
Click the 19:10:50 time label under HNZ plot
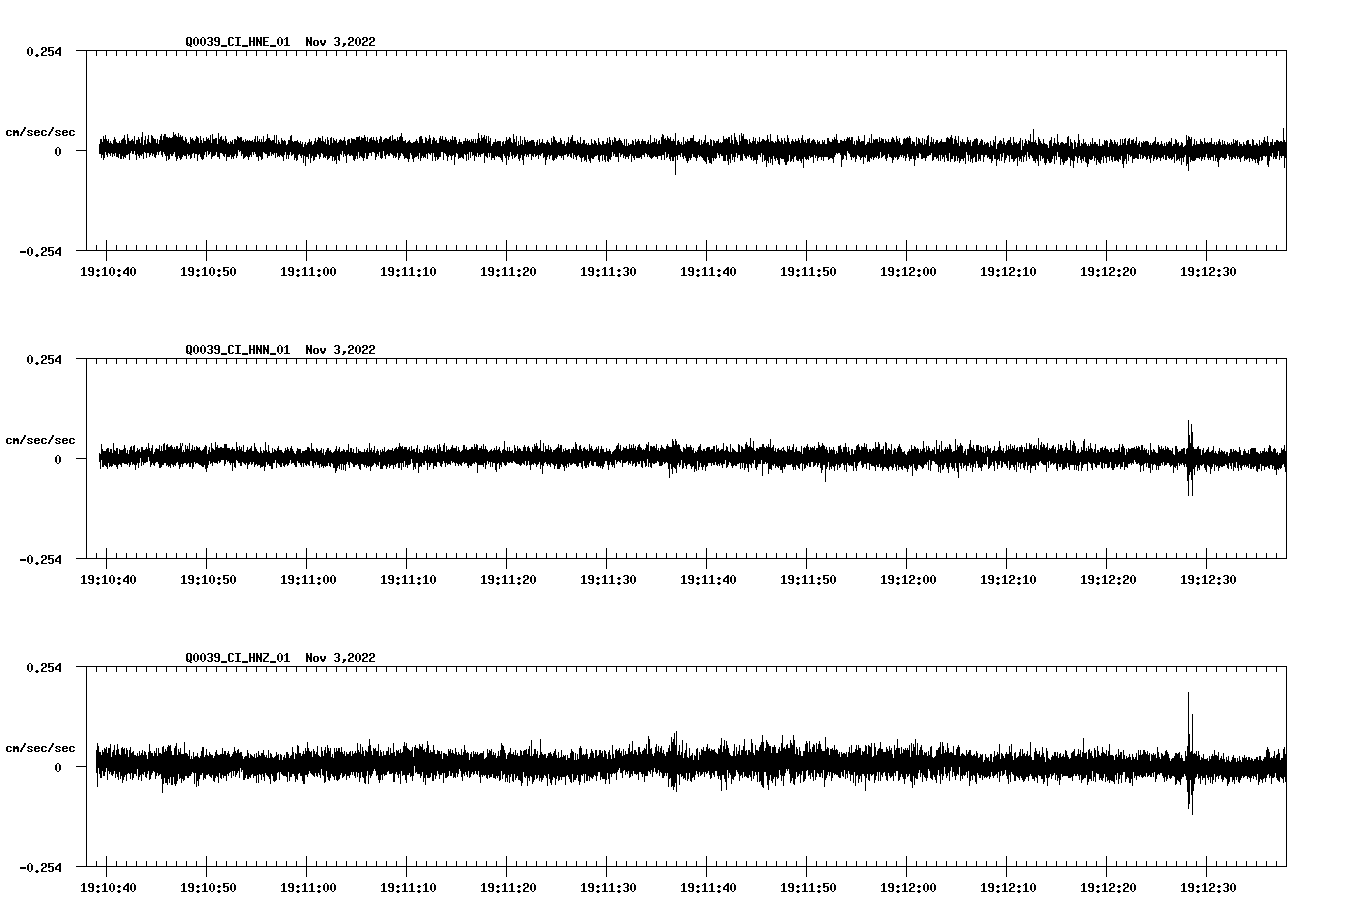tap(208, 888)
